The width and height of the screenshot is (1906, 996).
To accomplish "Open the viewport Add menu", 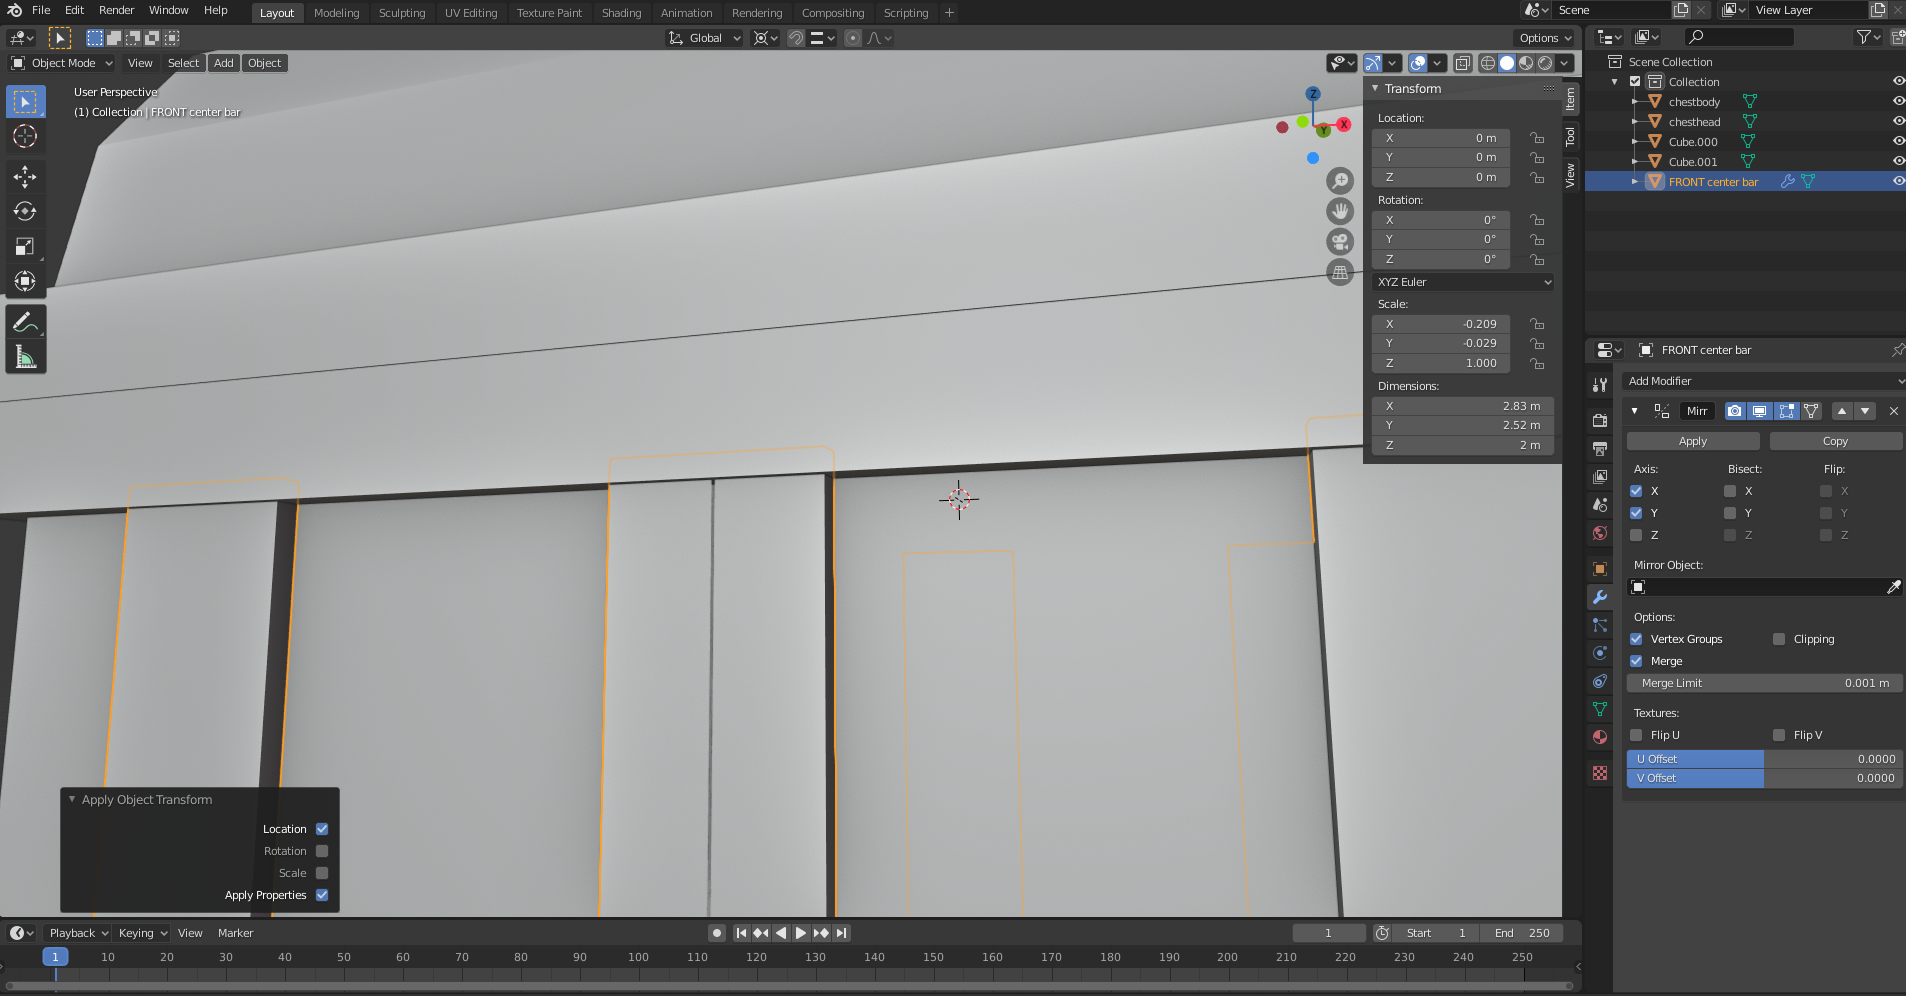I will tap(224, 63).
